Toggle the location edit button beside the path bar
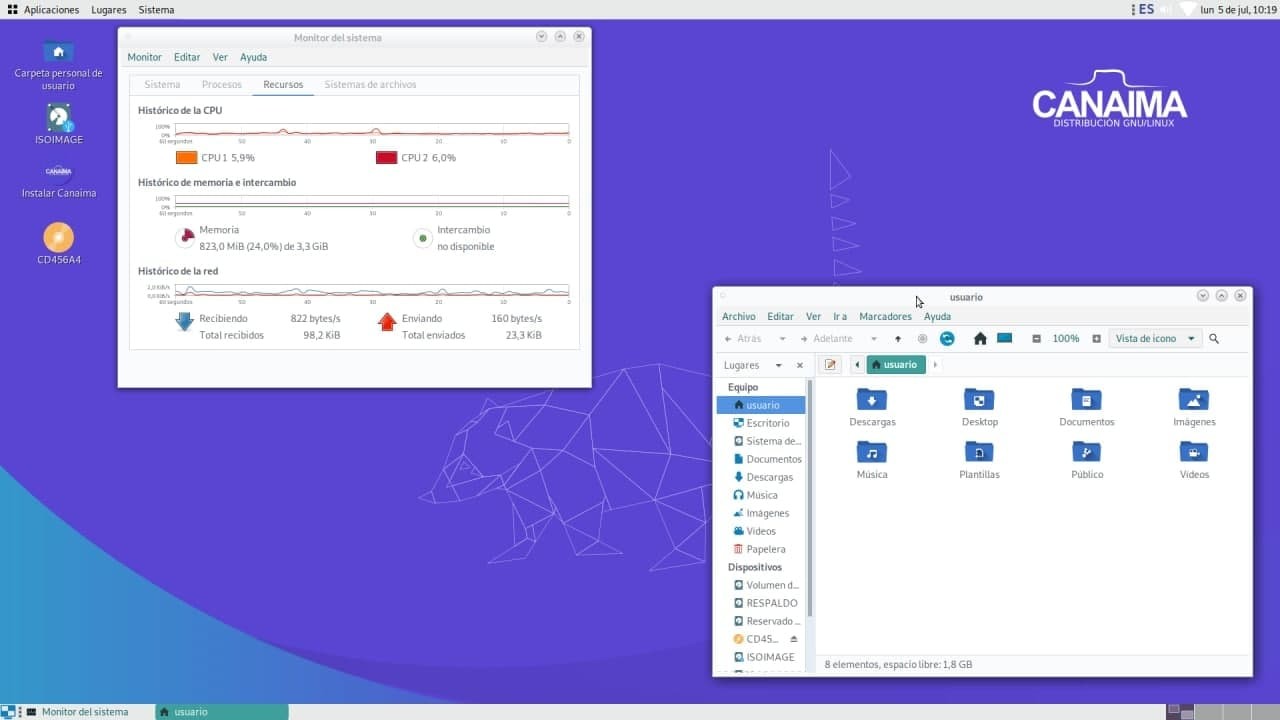The height and width of the screenshot is (720, 1280). (x=830, y=365)
